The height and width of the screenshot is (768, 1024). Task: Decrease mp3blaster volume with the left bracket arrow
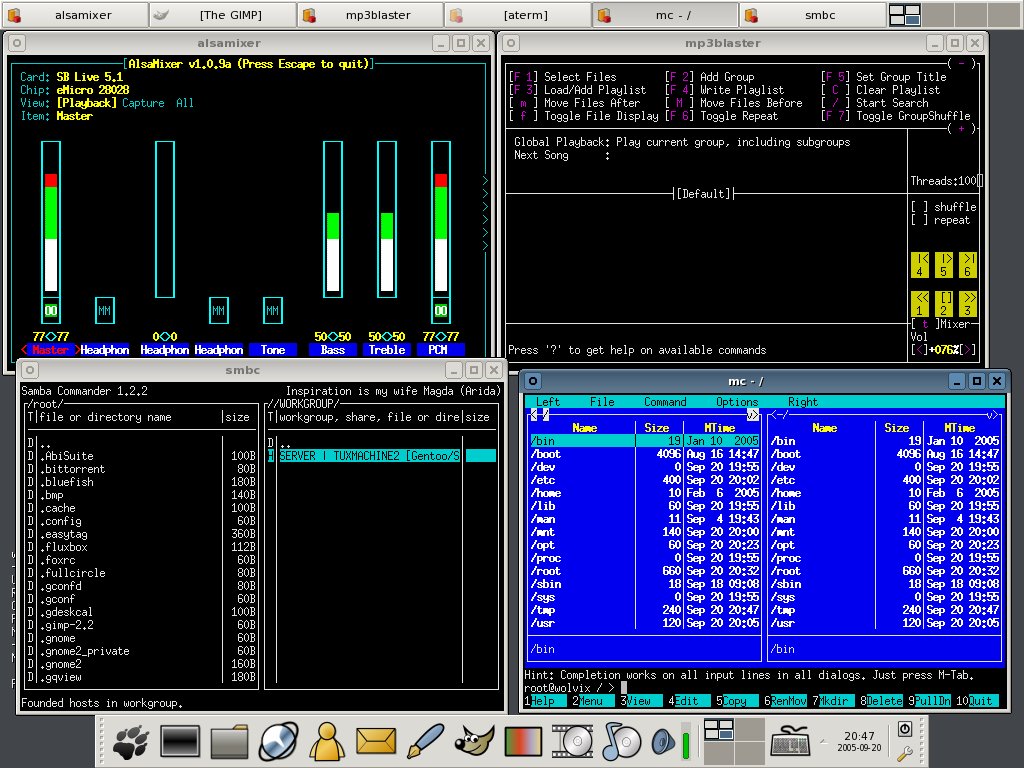[x=920, y=350]
